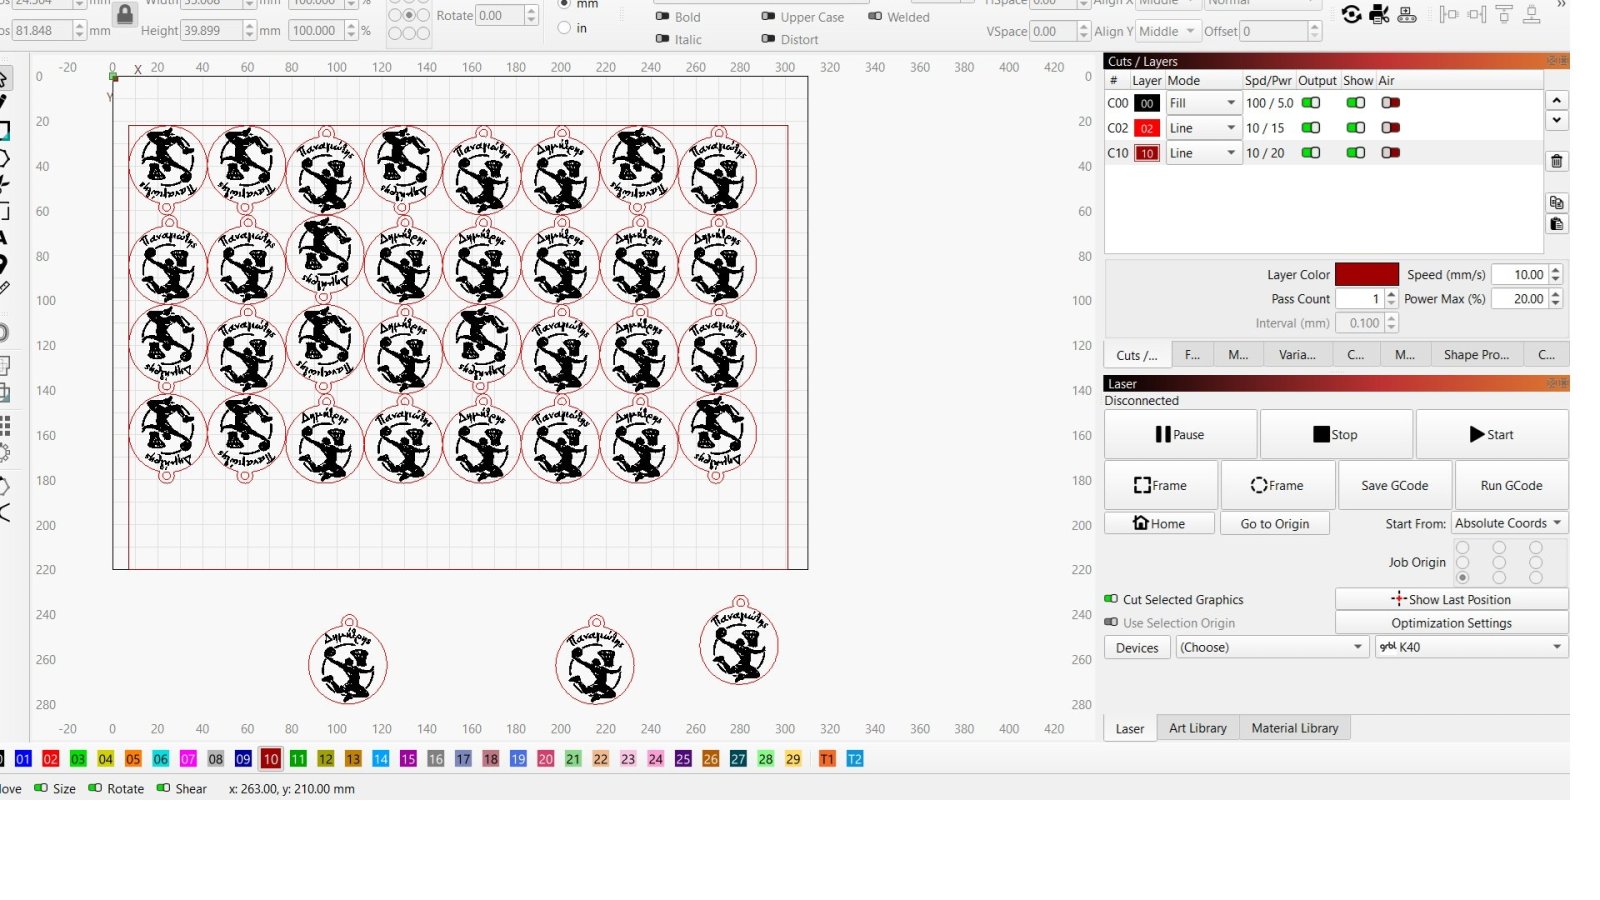Click the gear-shaped tool in left toolbar
Image resolution: width=1600 pixels, height=900 pixels.
pyautogui.click(x=4, y=453)
